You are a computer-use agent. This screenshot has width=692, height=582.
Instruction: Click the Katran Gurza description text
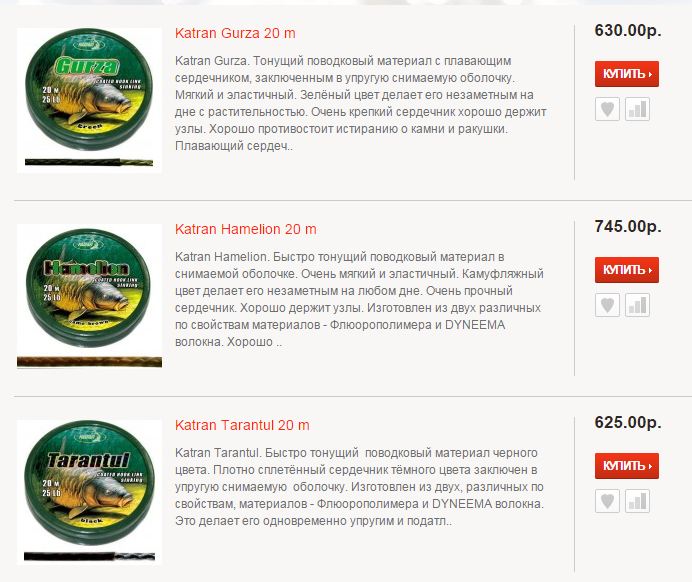coord(361,103)
